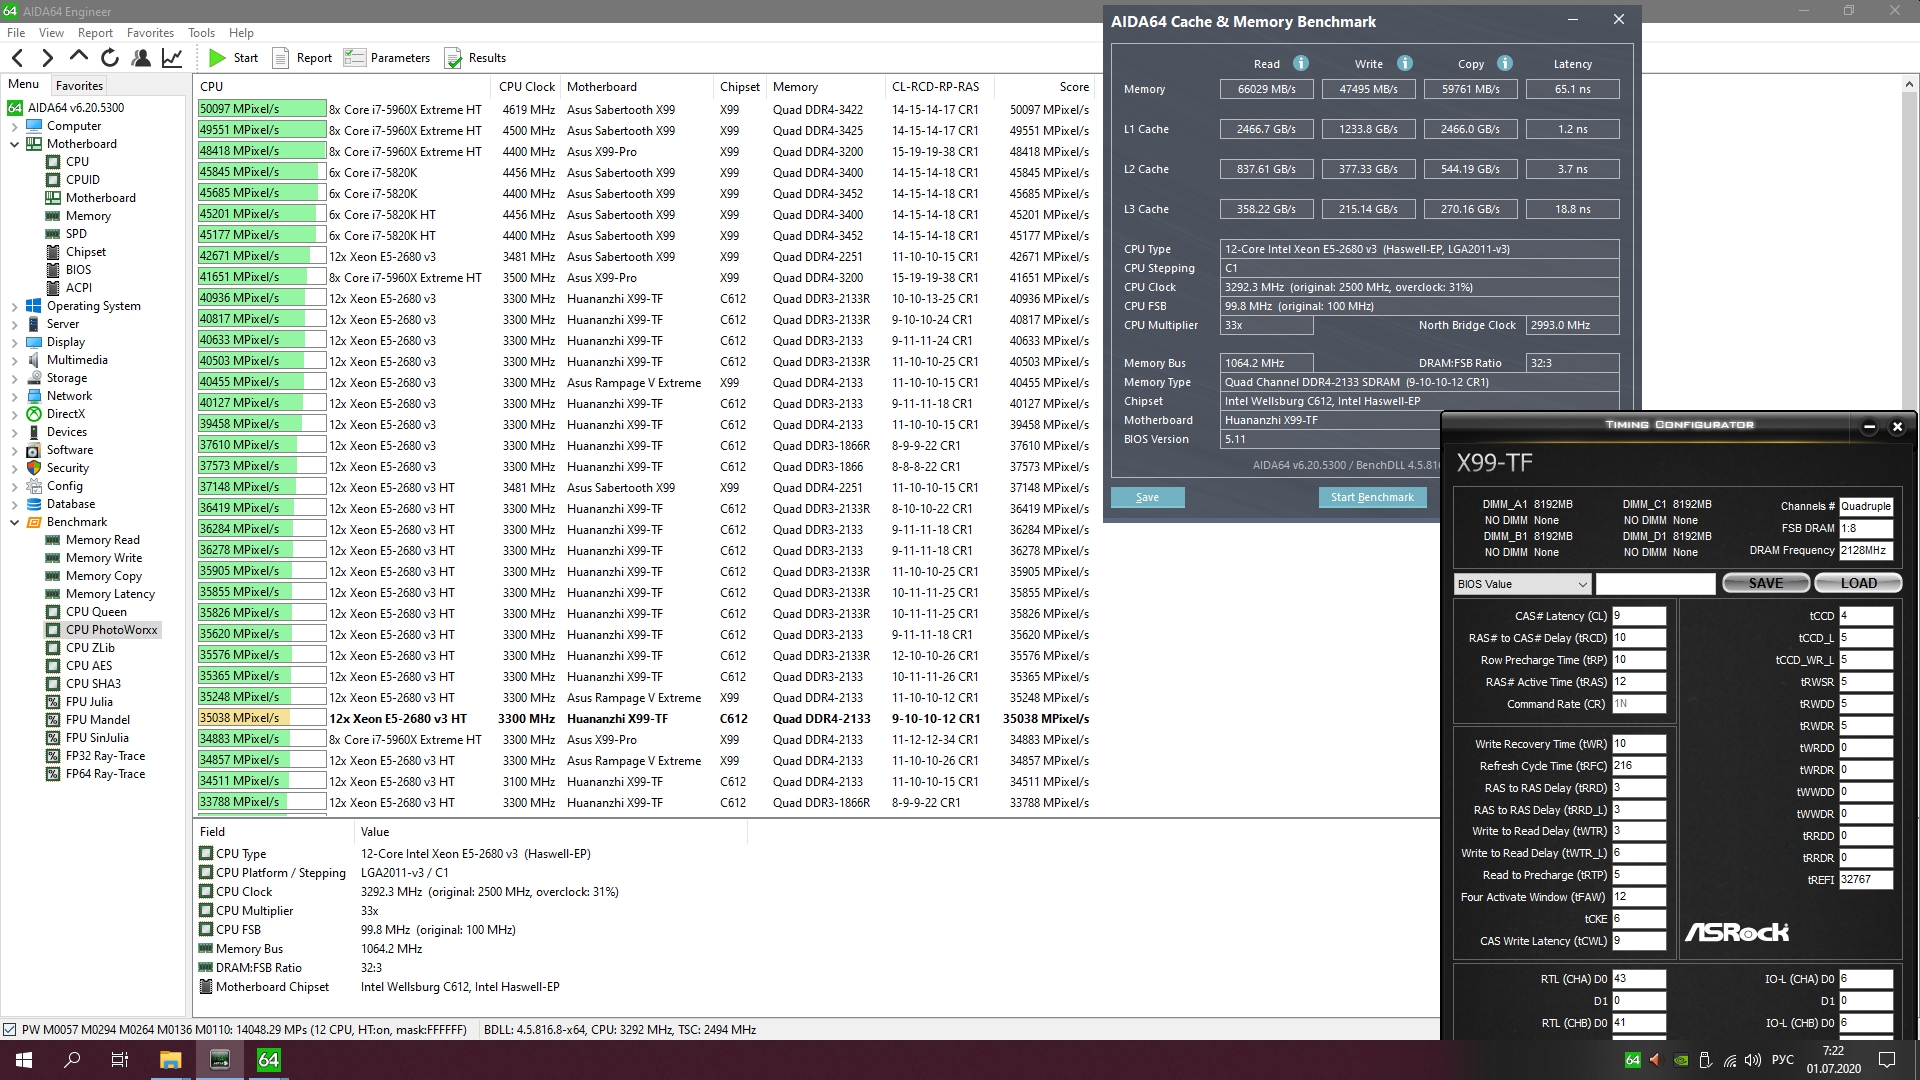Open the Tools menu

pyautogui.click(x=201, y=33)
